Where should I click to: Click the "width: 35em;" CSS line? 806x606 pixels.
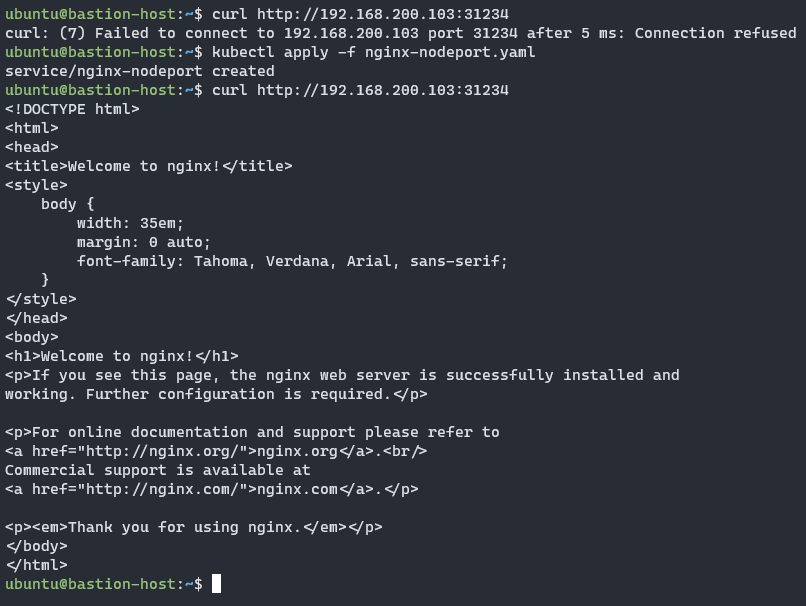(x=131, y=223)
